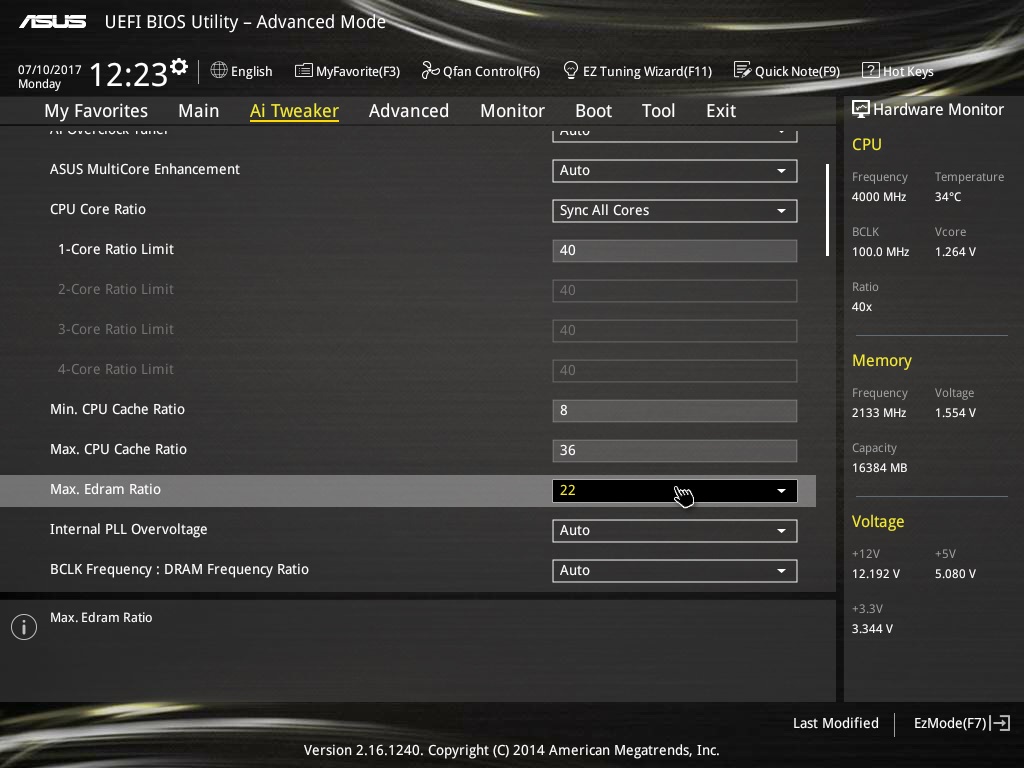
Task: Switch to EzMode(F7)
Action: (950, 723)
